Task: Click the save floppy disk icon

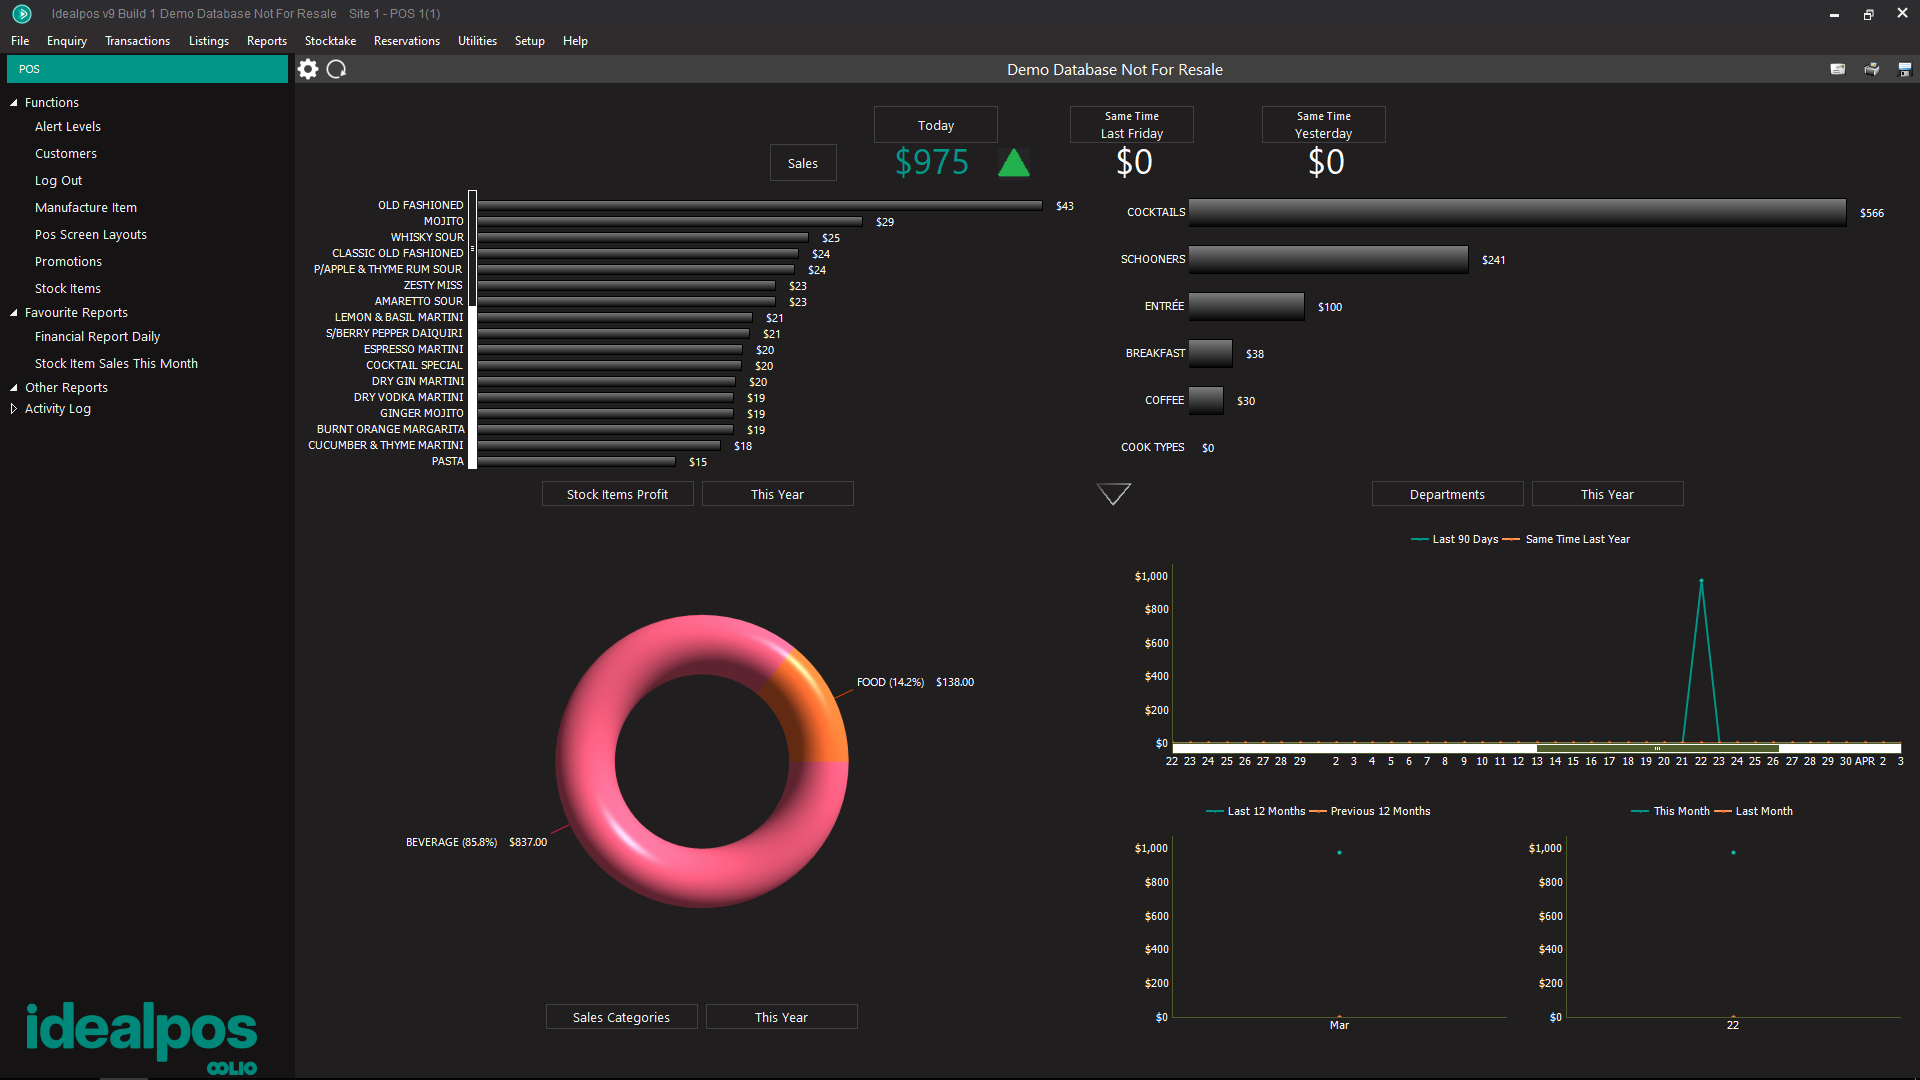Action: pyautogui.click(x=1904, y=69)
